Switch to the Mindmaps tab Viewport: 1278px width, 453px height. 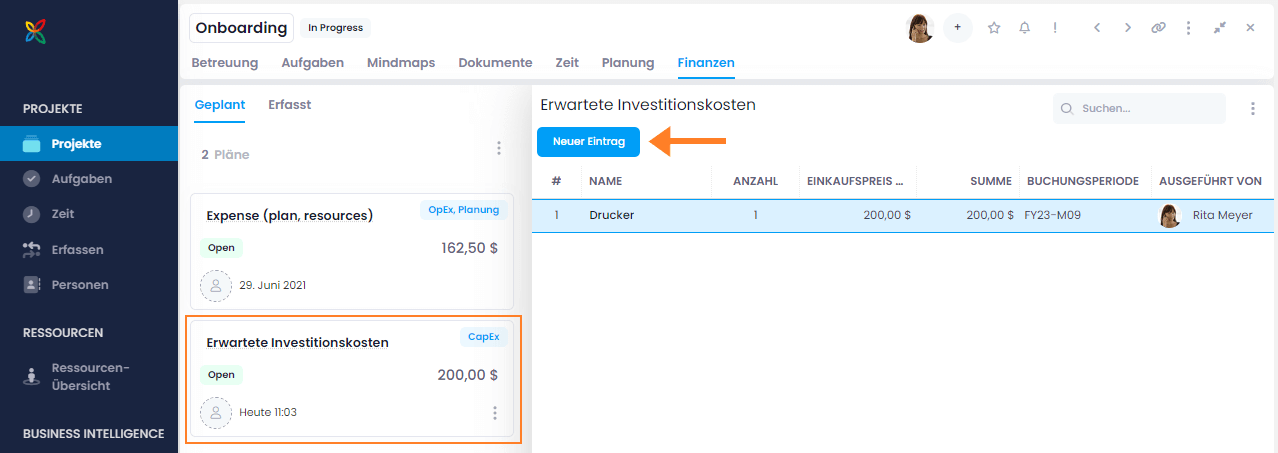click(401, 62)
